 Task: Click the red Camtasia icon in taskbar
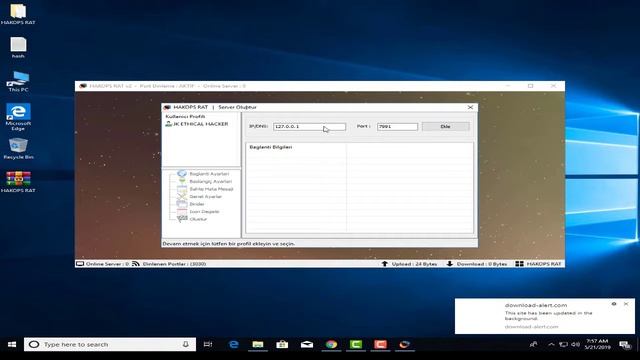(380, 344)
